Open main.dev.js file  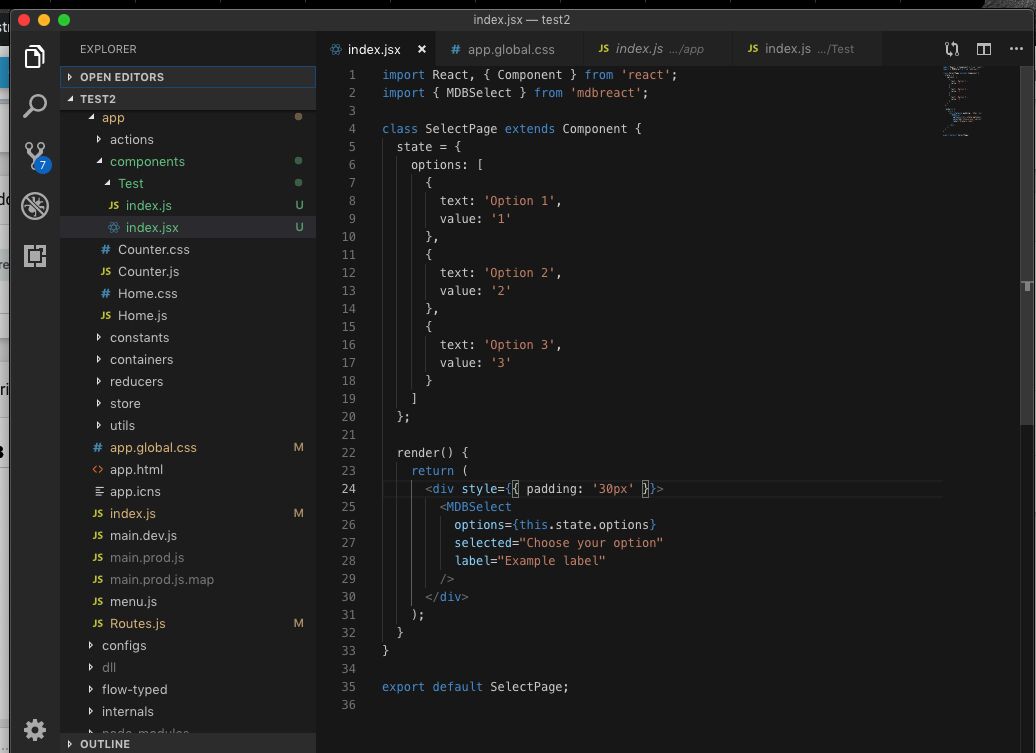(188, 536)
